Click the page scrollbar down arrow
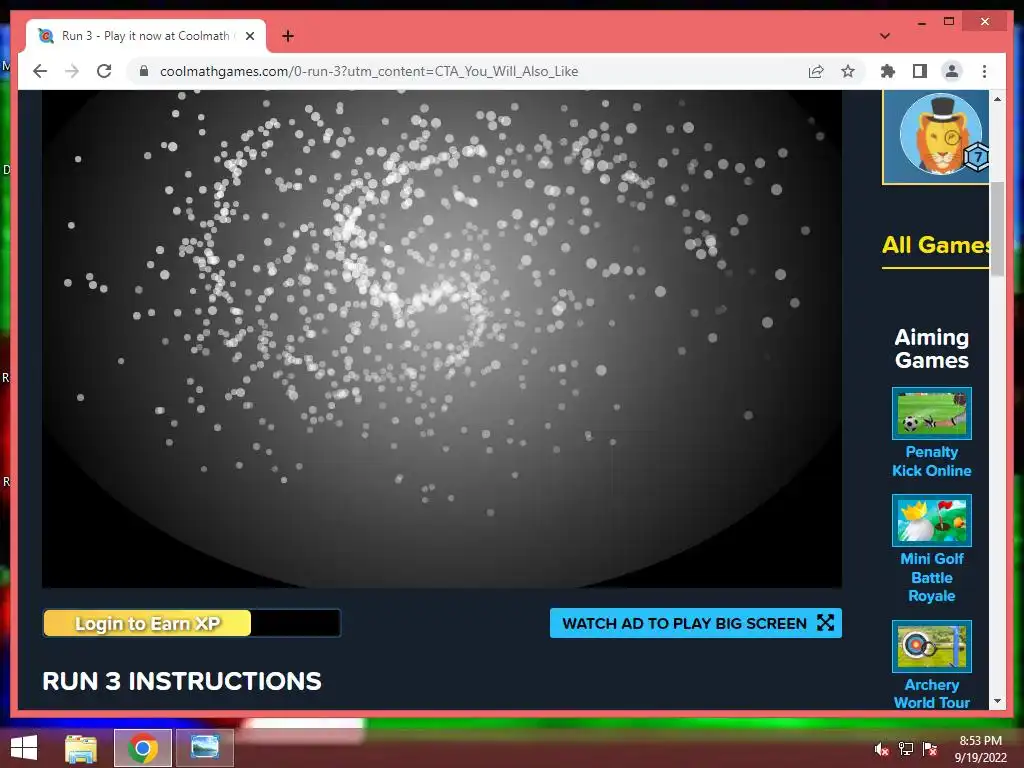The height and width of the screenshot is (768, 1024). [997, 701]
